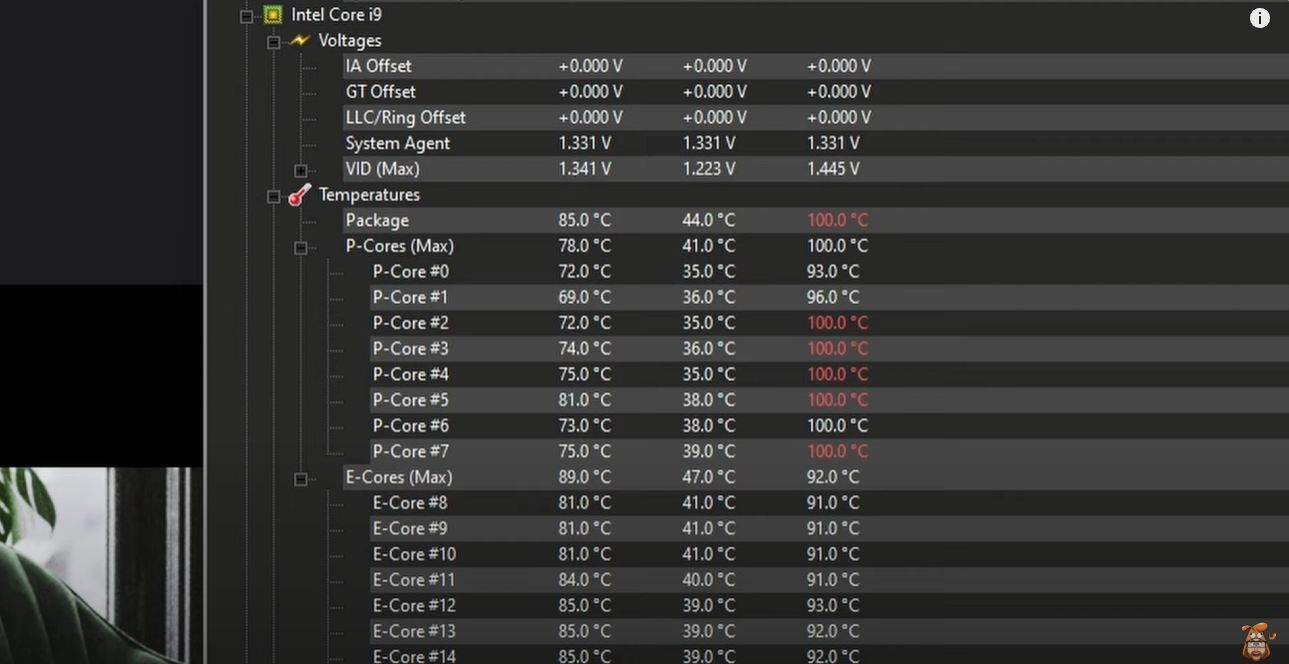The height and width of the screenshot is (664, 1289).
Task: Select the P-Core #2 row
Action: coord(828,323)
